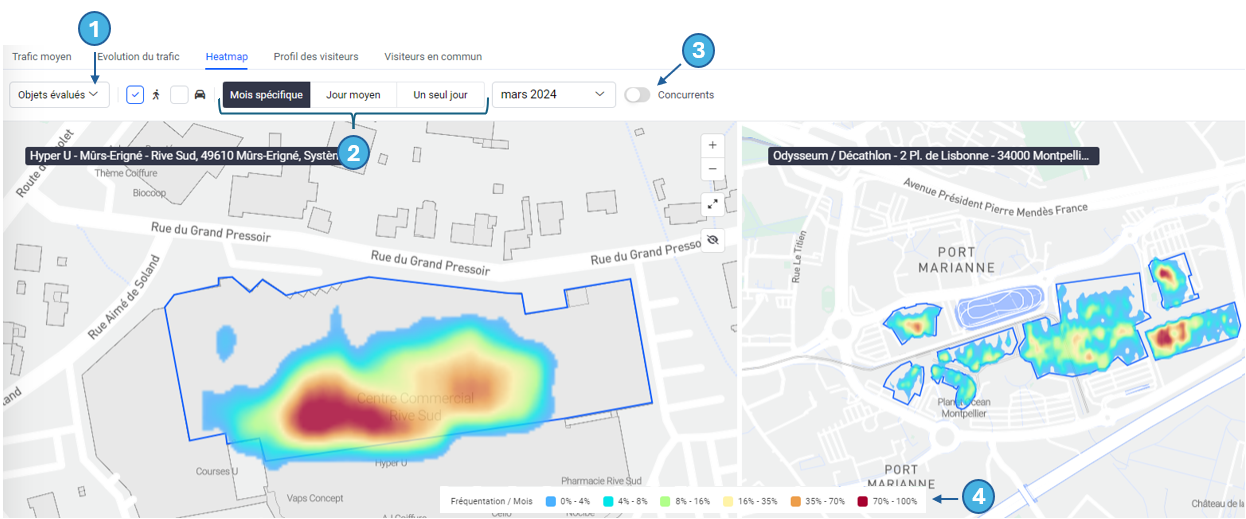Click the 0% - 4% blue legend swatch
Viewport: 1246px width, 519px height.
coord(550,500)
